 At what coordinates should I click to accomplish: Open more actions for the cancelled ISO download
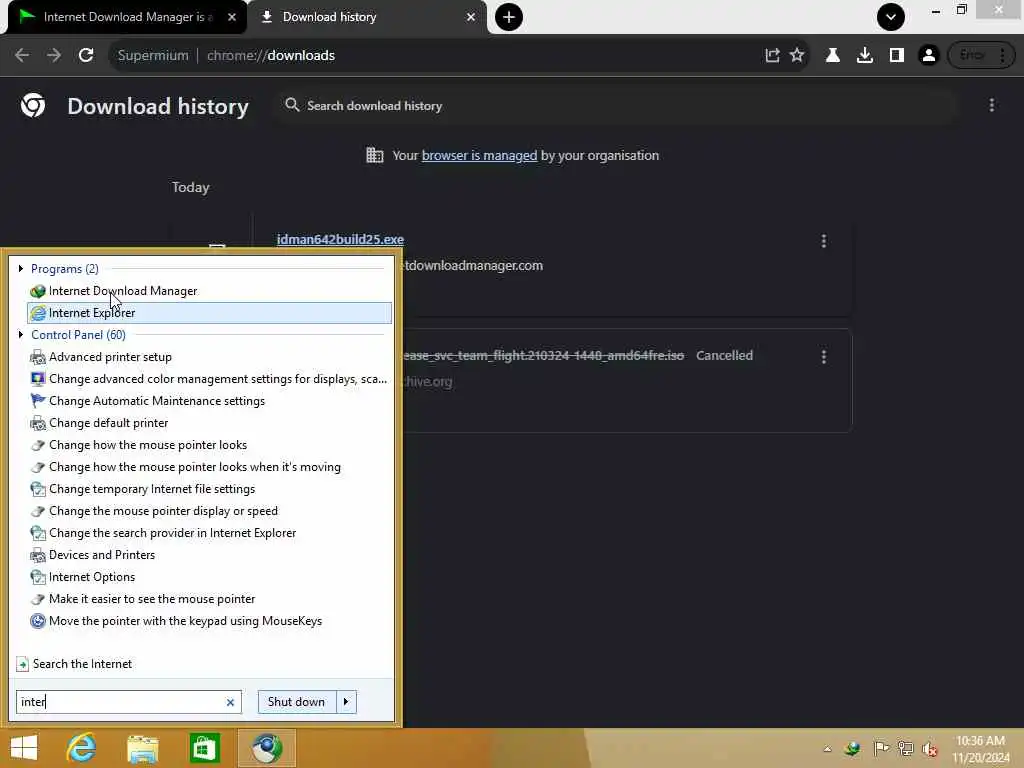pyautogui.click(x=824, y=357)
